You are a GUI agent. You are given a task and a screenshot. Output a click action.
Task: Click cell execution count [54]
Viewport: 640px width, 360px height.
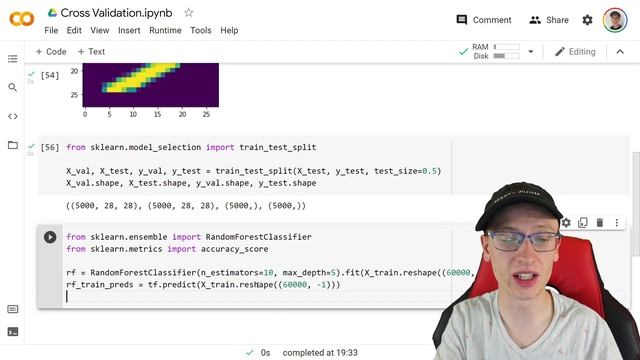50,76
